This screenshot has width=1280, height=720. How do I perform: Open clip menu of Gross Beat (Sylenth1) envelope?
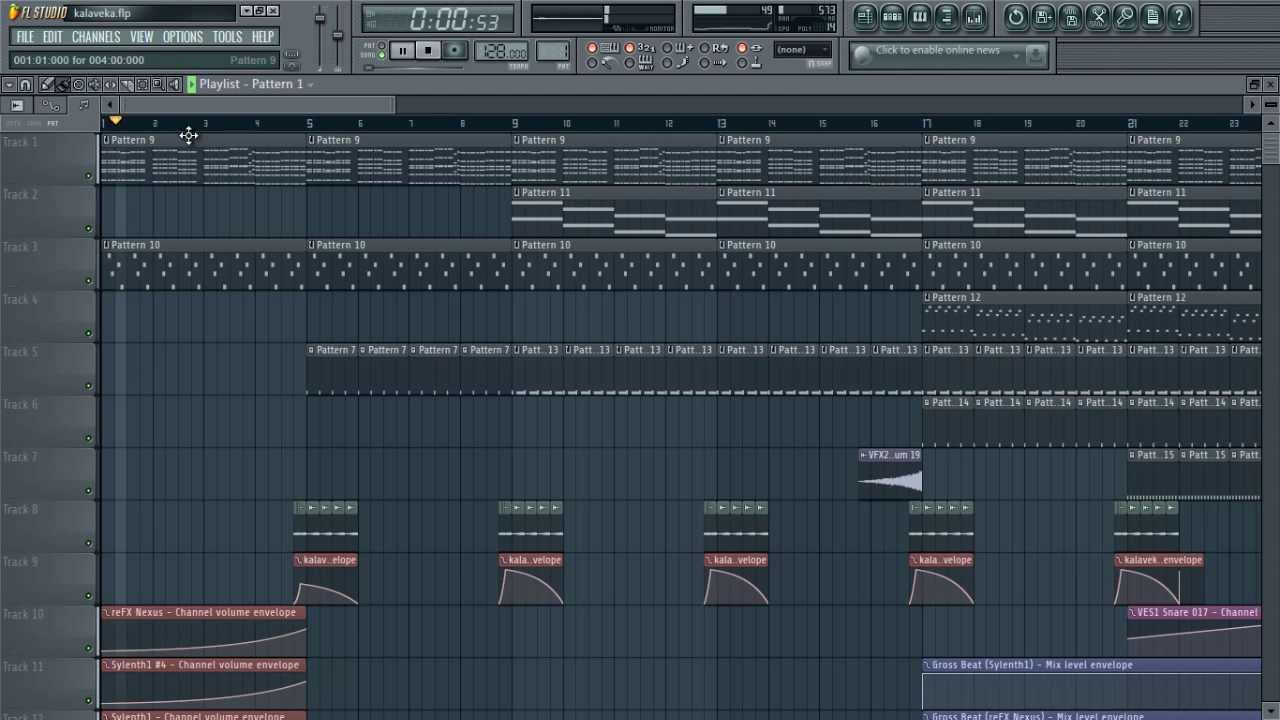coord(927,665)
